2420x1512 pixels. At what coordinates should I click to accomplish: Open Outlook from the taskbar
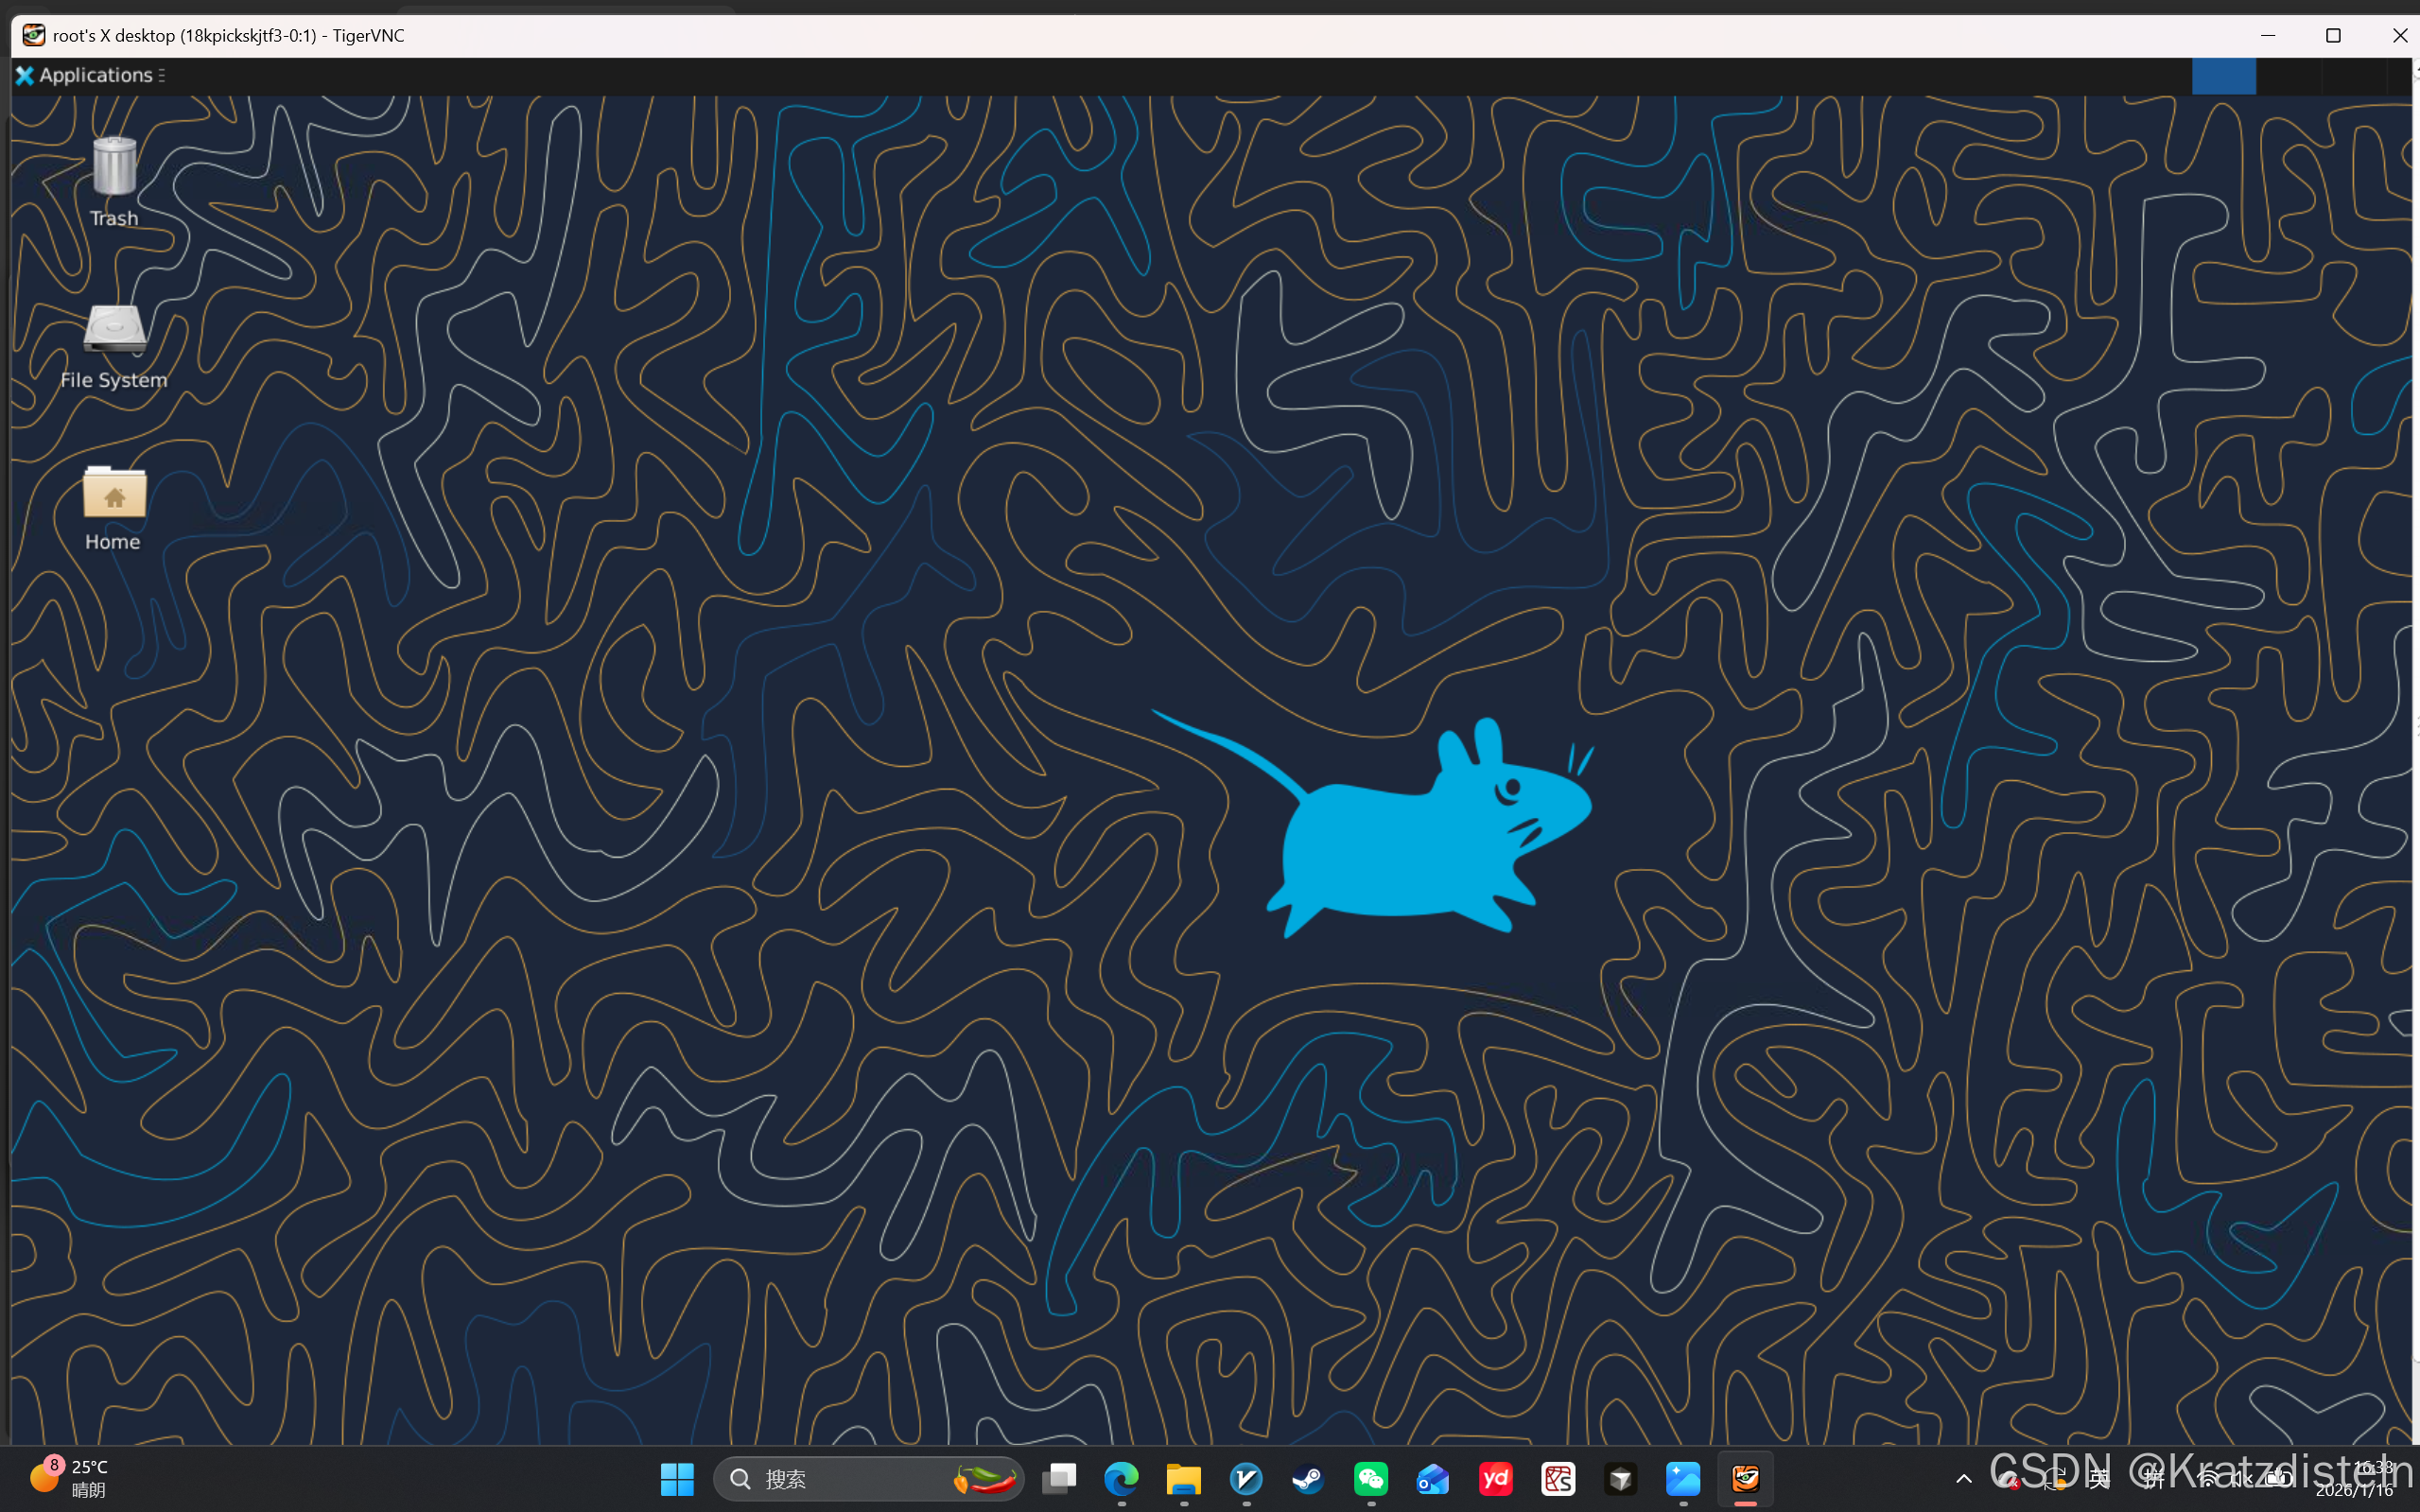pyautogui.click(x=1433, y=1478)
